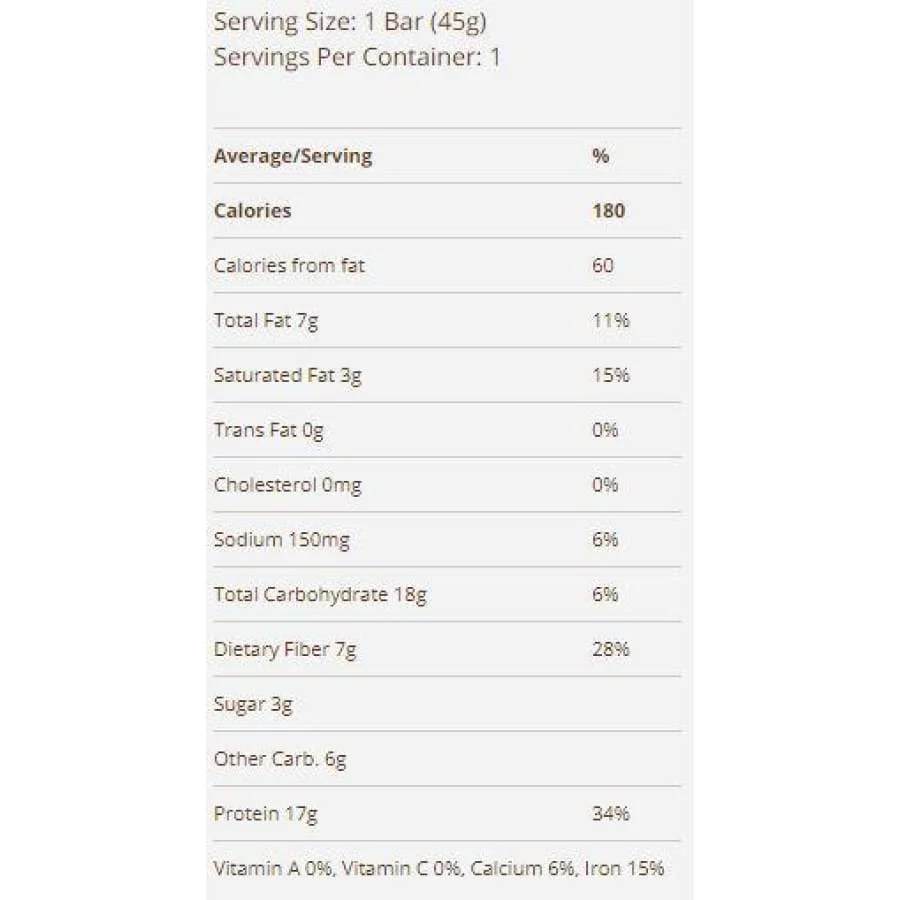Select the Saturated Fat 3g row

click(447, 375)
